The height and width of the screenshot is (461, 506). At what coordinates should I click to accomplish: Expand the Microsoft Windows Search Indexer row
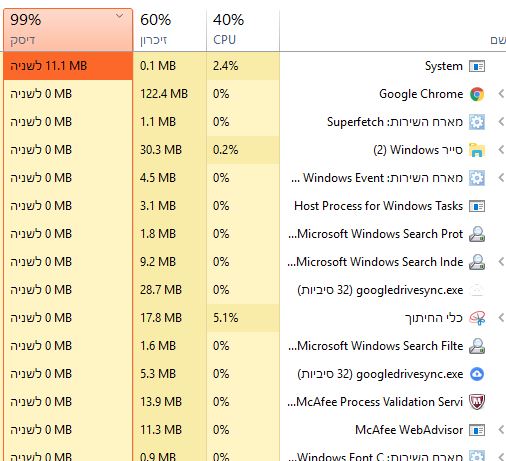click(x=501, y=262)
